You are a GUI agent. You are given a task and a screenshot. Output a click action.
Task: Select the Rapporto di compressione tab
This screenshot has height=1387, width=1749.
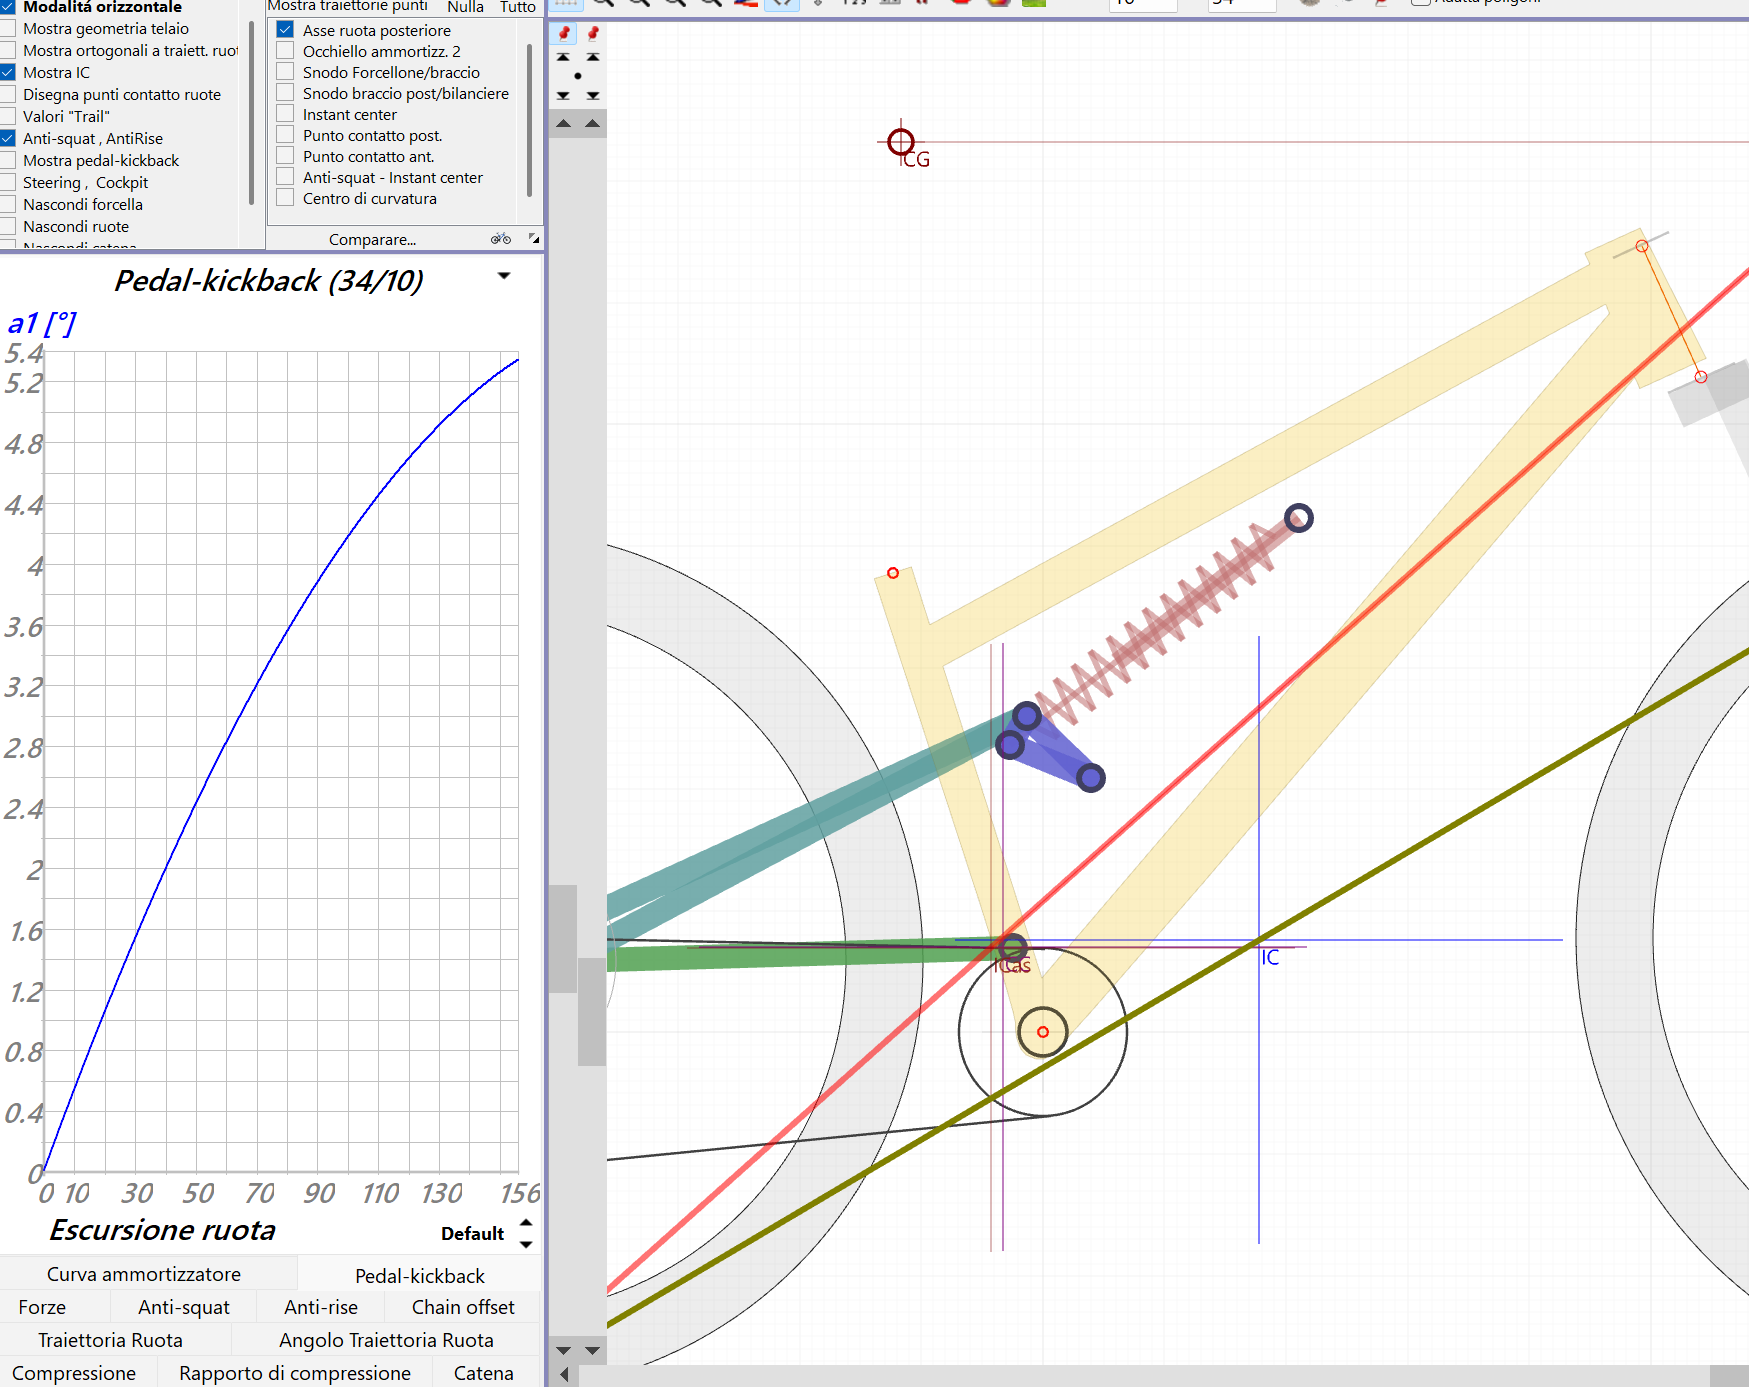point(295,1373)
